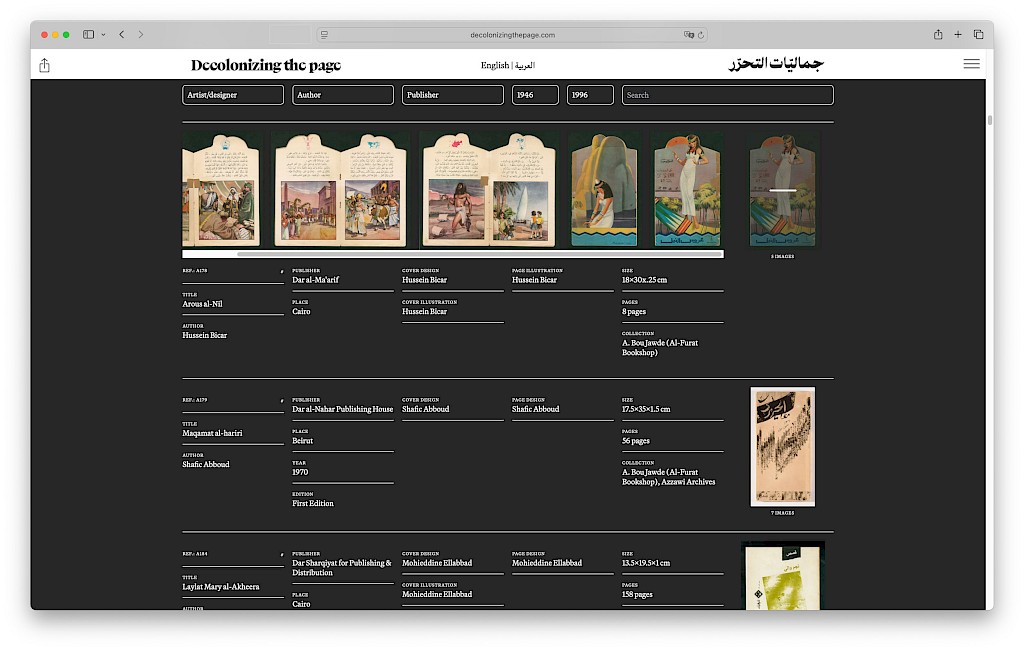Click the reload page icon in the address bar
Image resolution: width=1024 pixels, height=650 pixels.
tap(701, 35)
